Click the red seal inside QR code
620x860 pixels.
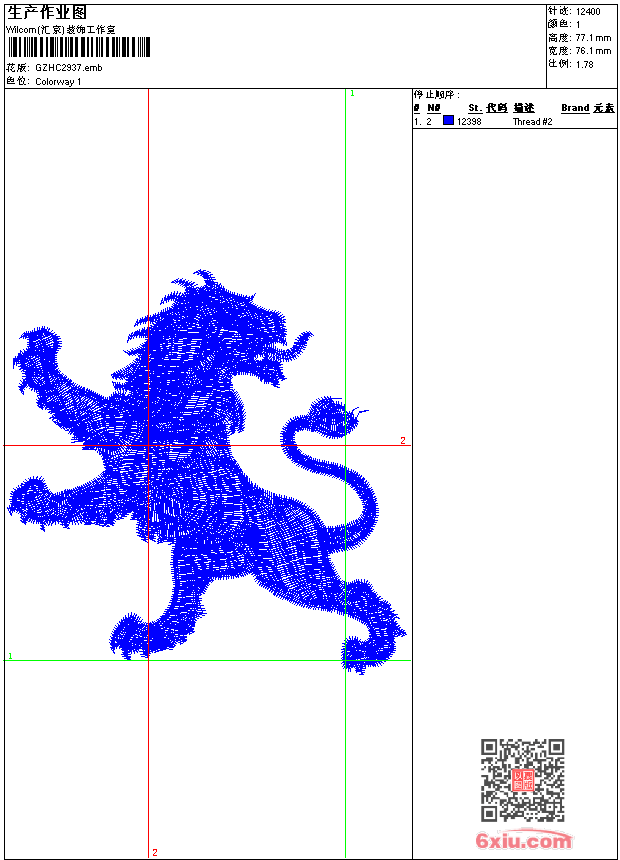523,780
